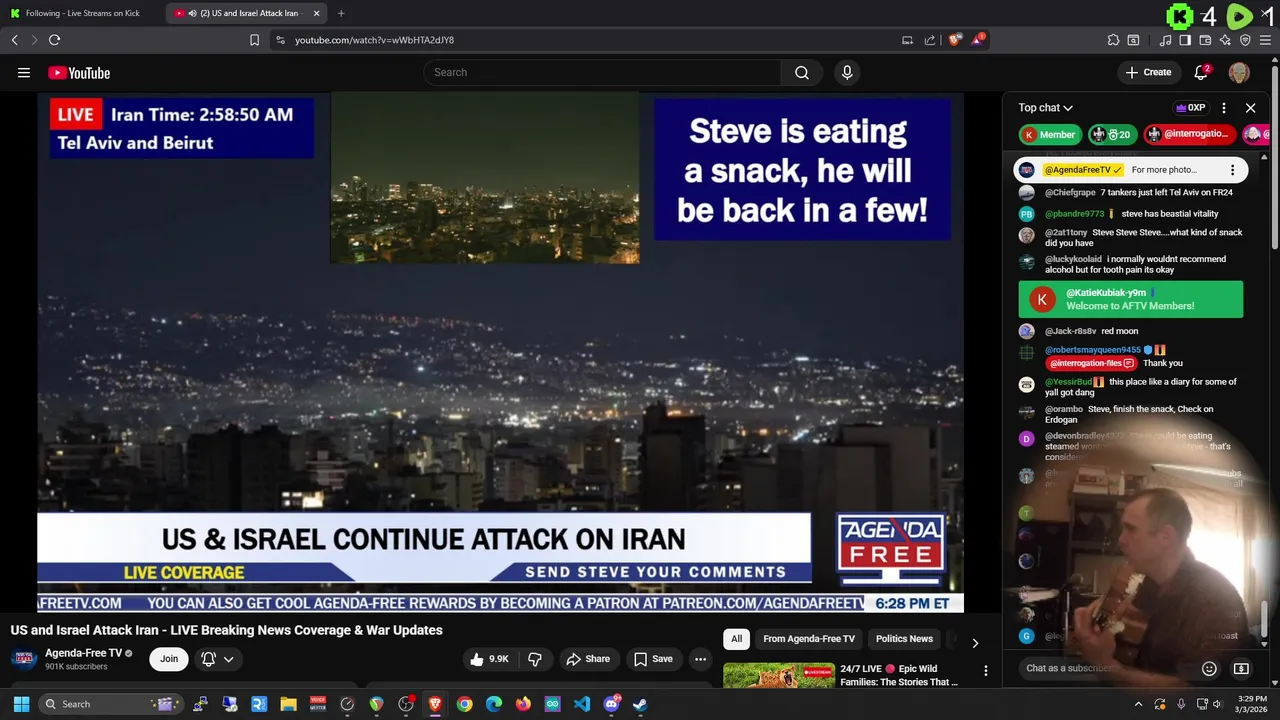Share this page from address bar
The image size is (1280, 720).
click(930, 40)
